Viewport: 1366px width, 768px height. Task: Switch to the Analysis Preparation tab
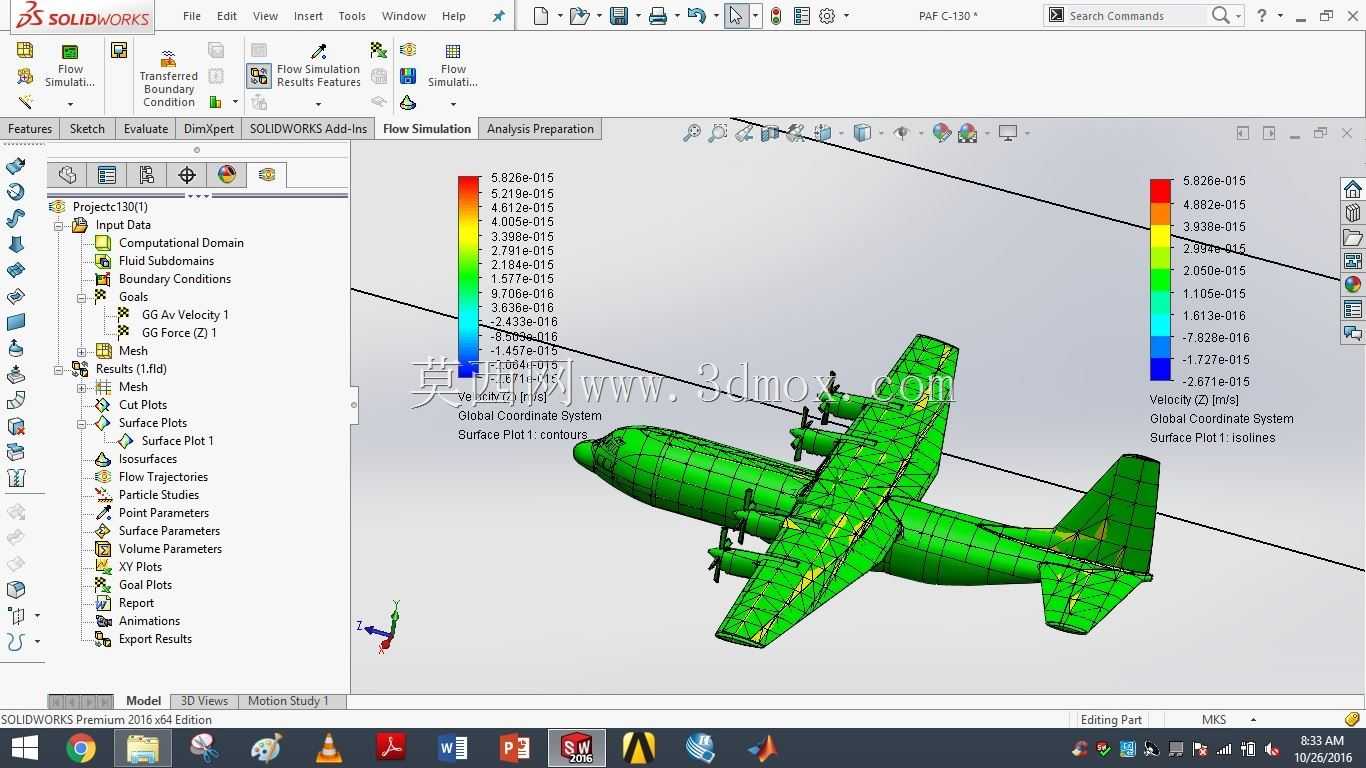tap(540, 129)
